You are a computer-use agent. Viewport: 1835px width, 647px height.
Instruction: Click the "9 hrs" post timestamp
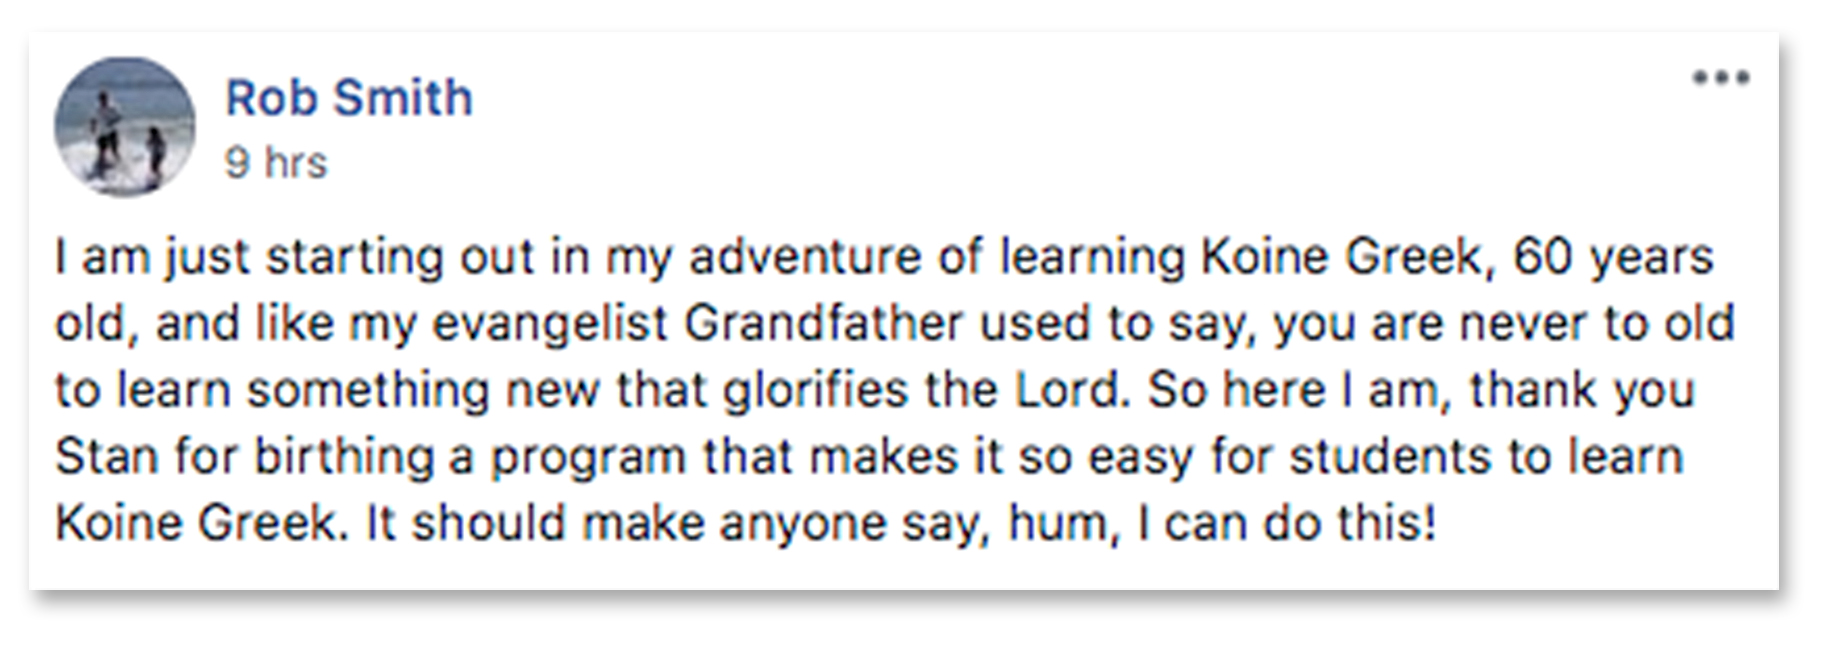click(x=276, y=163)
